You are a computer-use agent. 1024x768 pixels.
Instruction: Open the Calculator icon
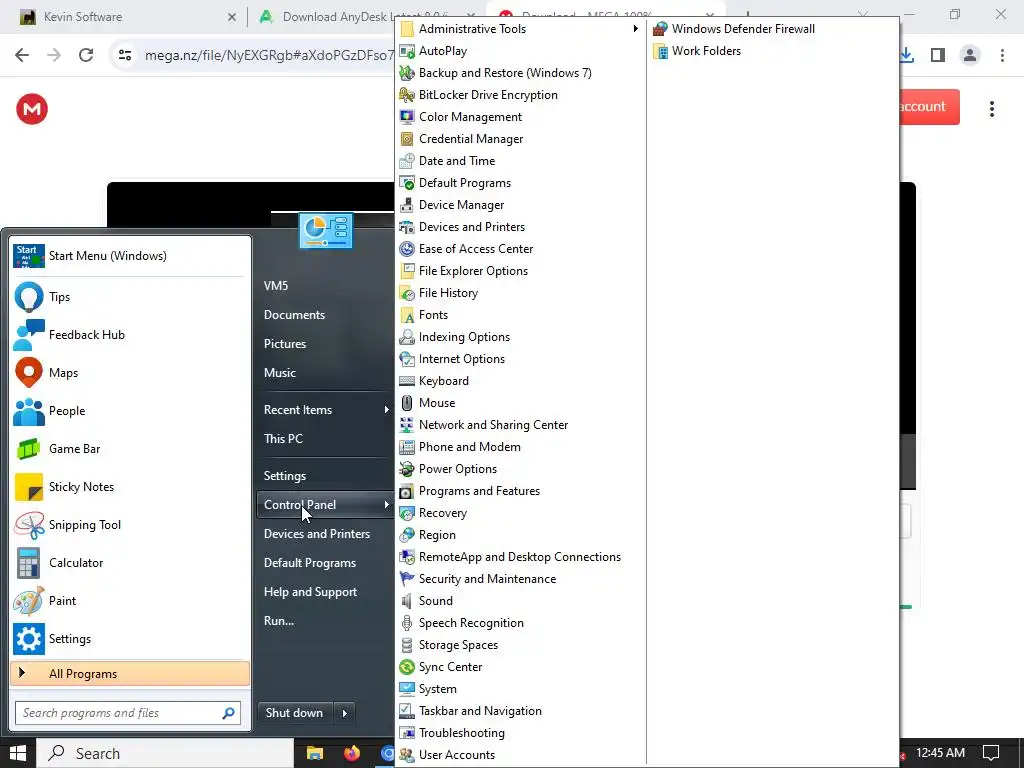pyautogui.click(x=29, y=563)
